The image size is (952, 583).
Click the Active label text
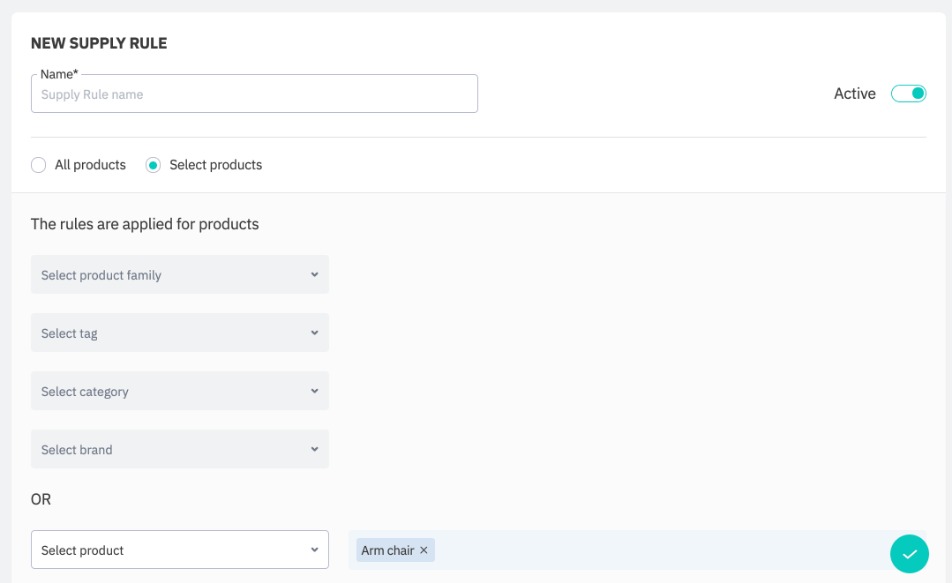[854, 93]
